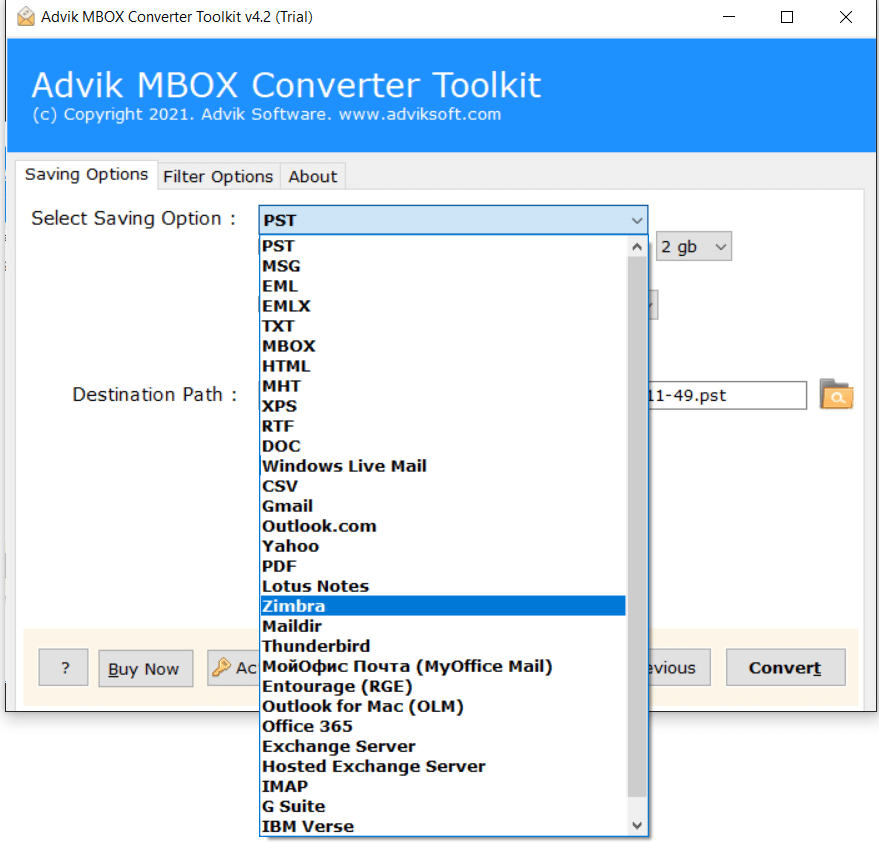The height and width of the screenshot is (843, 879).
Task: Click the dropdown list scrollbar thumb
Action: click(x=637, y=527)
